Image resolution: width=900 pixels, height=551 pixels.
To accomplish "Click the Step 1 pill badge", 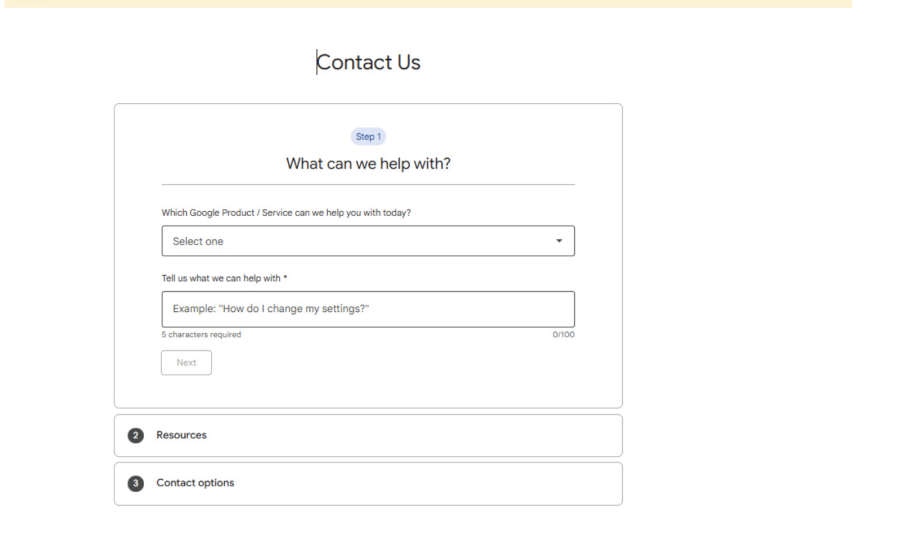I will (x=368, y=137).
